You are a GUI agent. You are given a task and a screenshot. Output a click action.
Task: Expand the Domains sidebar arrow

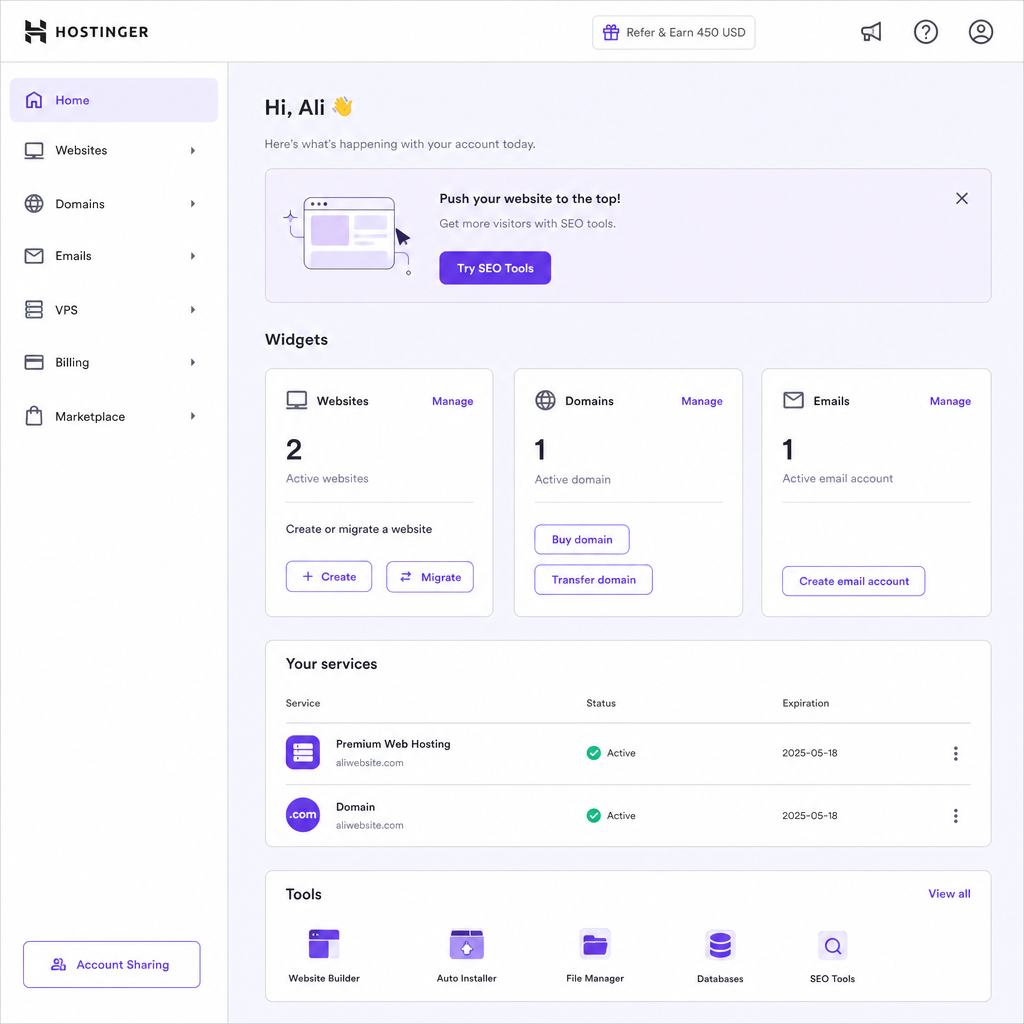pos(193,204)
